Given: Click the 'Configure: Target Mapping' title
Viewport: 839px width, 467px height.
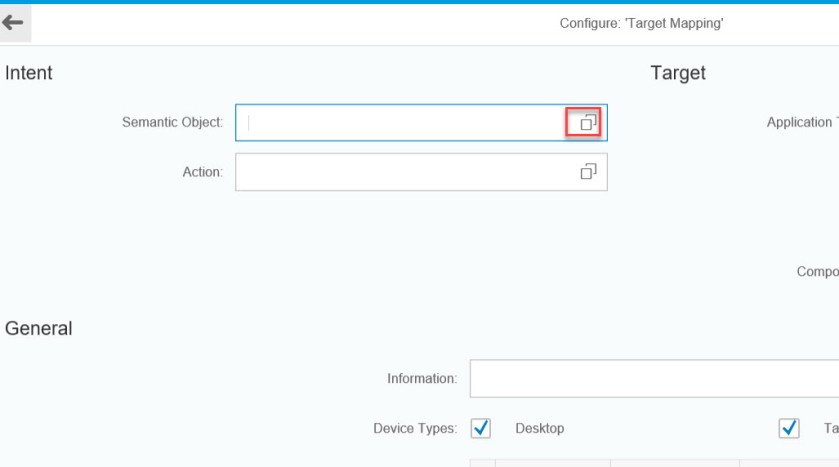Looking at the screenshot, I should tap(641, 23).
